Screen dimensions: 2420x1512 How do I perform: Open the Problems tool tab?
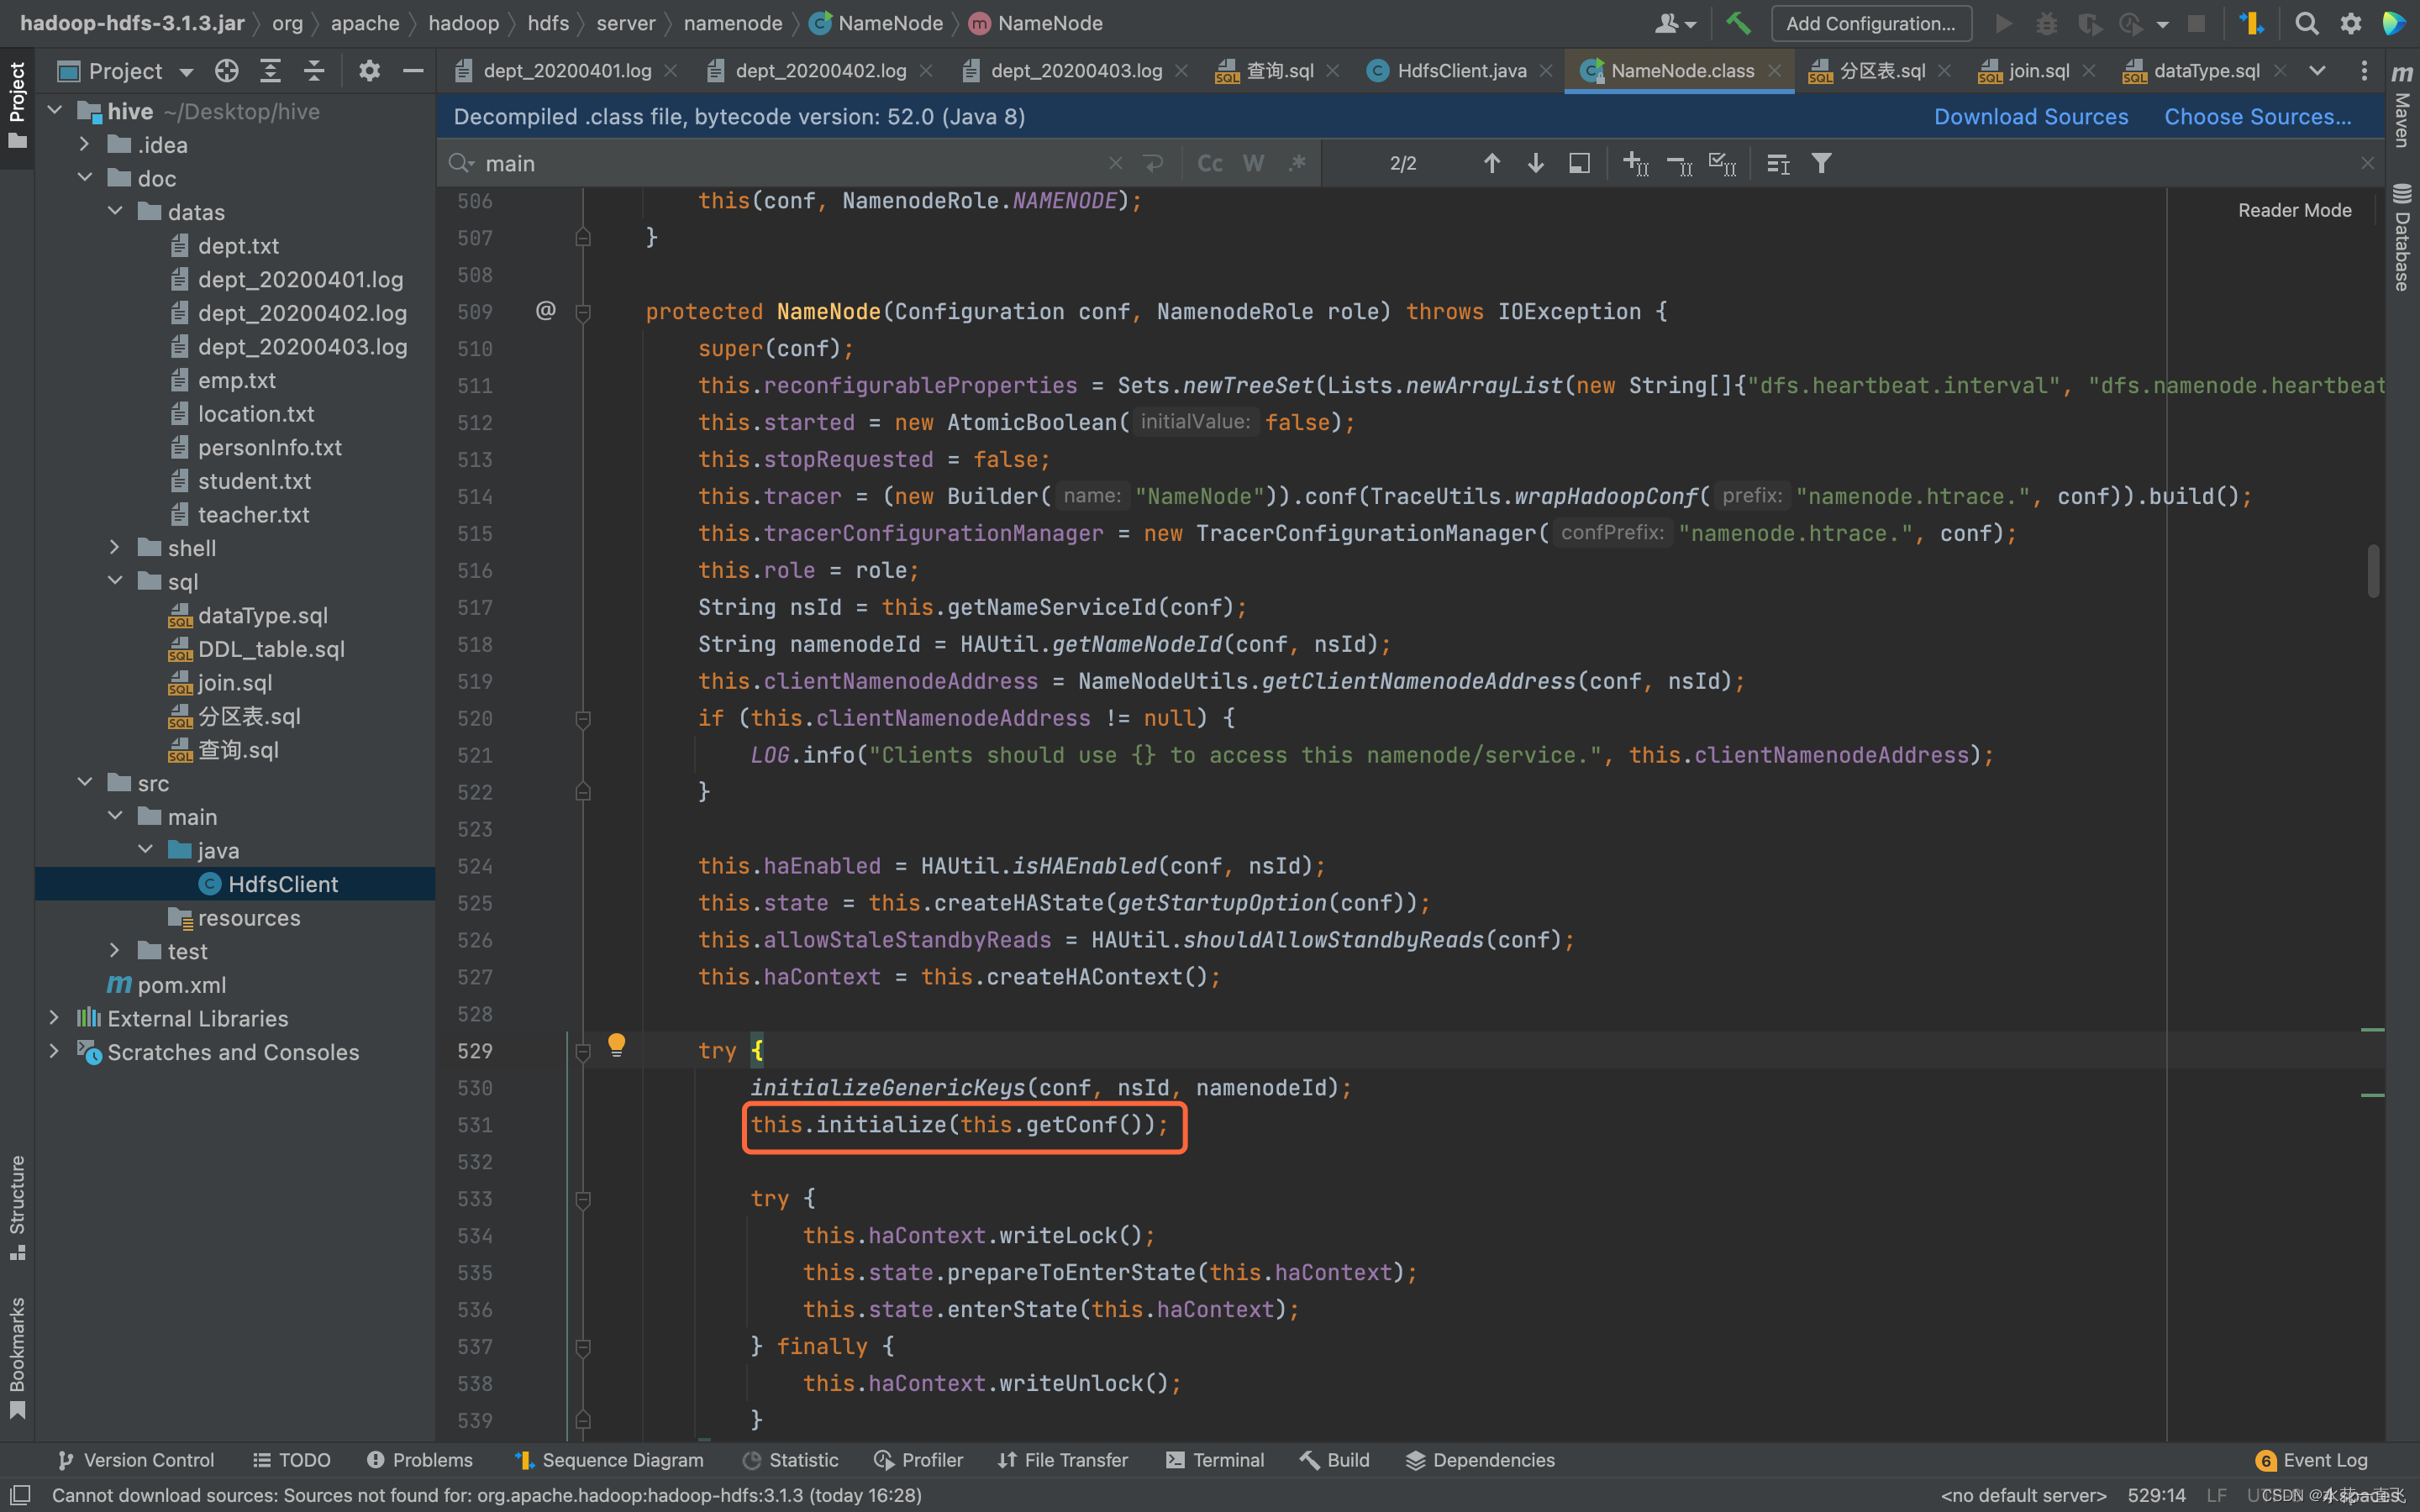[419, 1460]
